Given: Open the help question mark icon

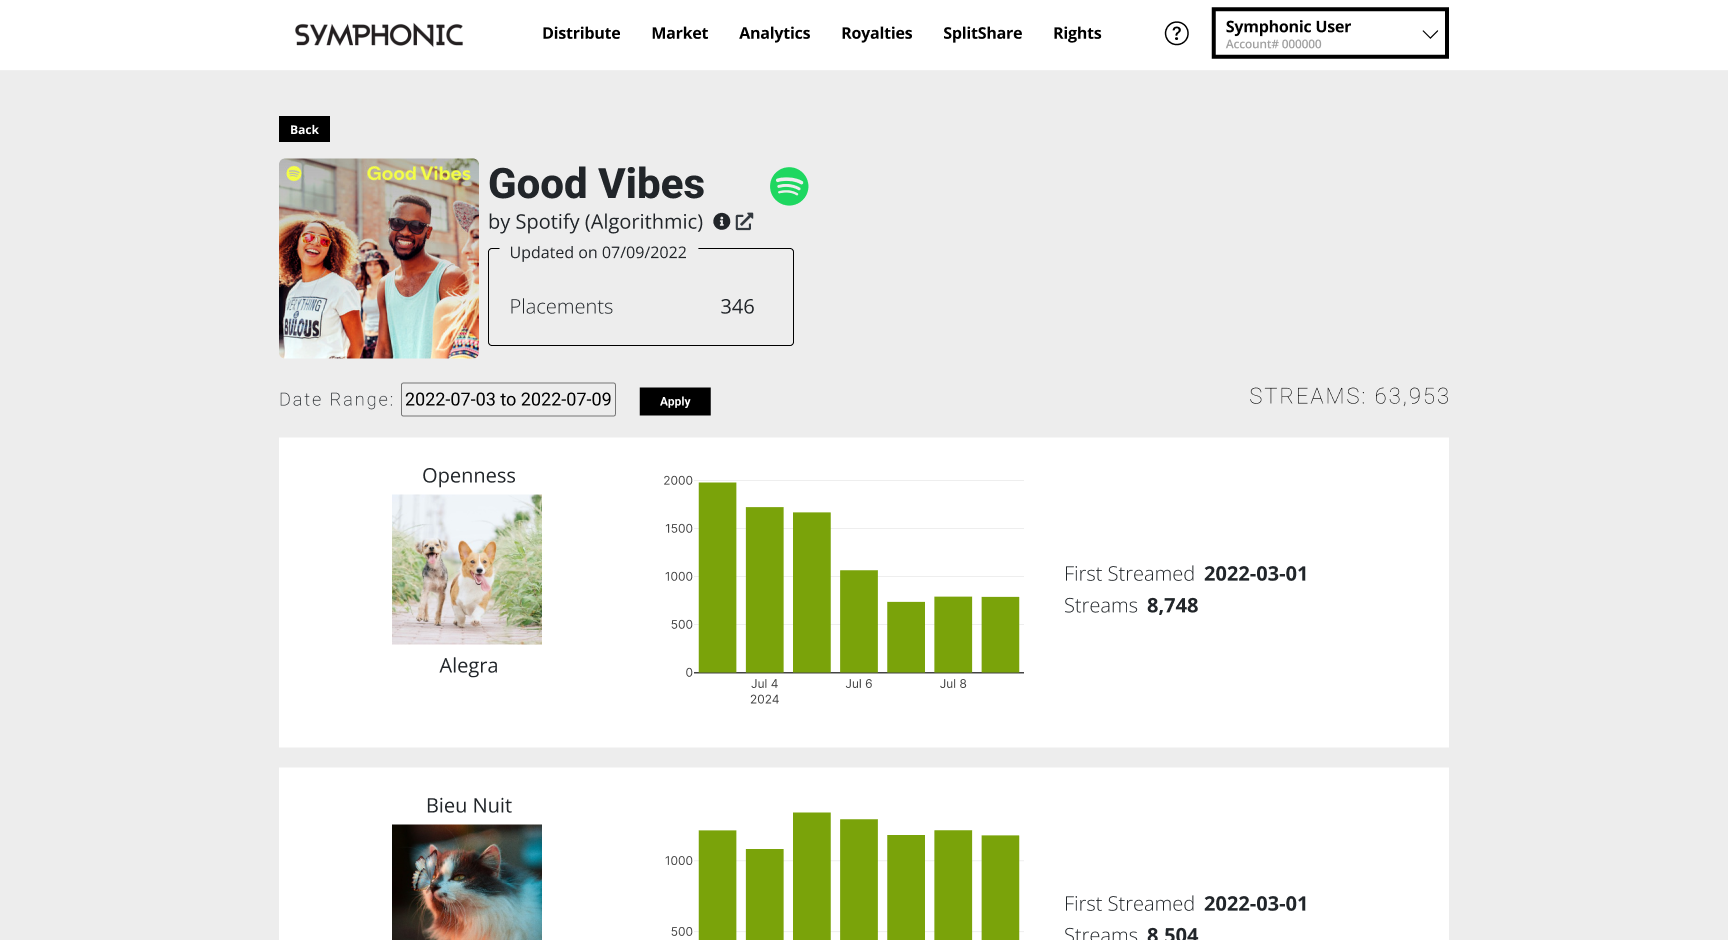Looking at the screenshot, I should click(x=1177, y=34).
